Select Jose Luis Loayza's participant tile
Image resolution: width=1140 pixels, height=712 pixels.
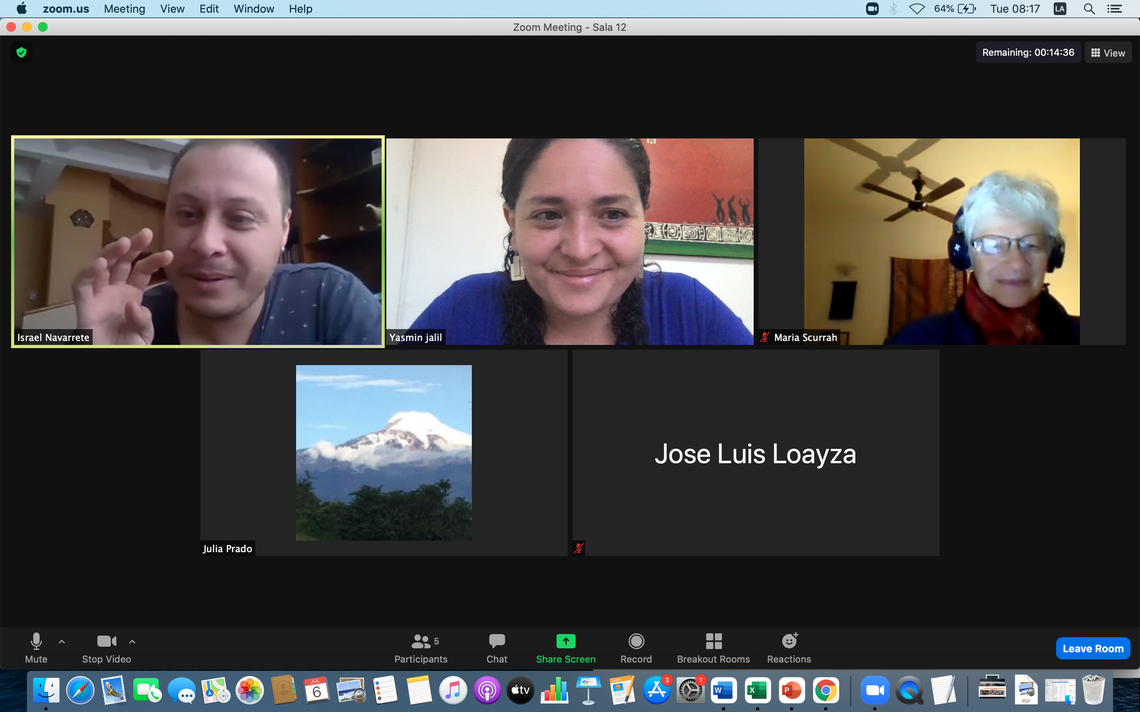coord(755,453)
